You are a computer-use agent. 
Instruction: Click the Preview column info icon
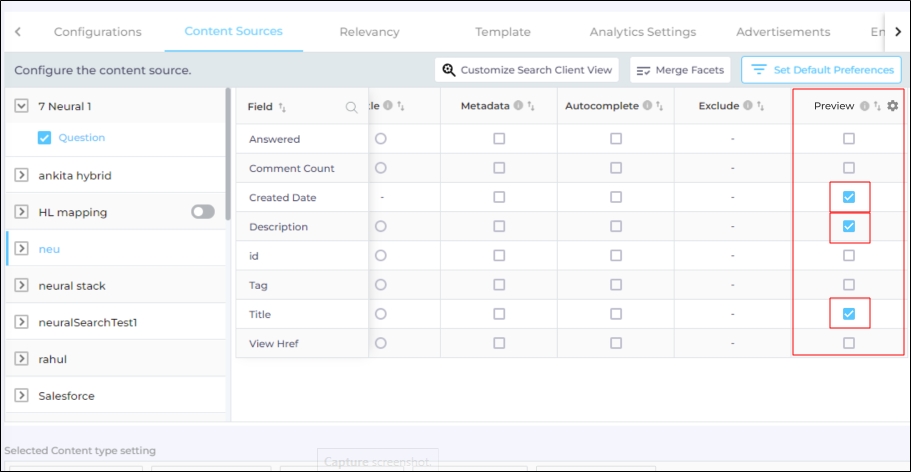tap(864, 106)
